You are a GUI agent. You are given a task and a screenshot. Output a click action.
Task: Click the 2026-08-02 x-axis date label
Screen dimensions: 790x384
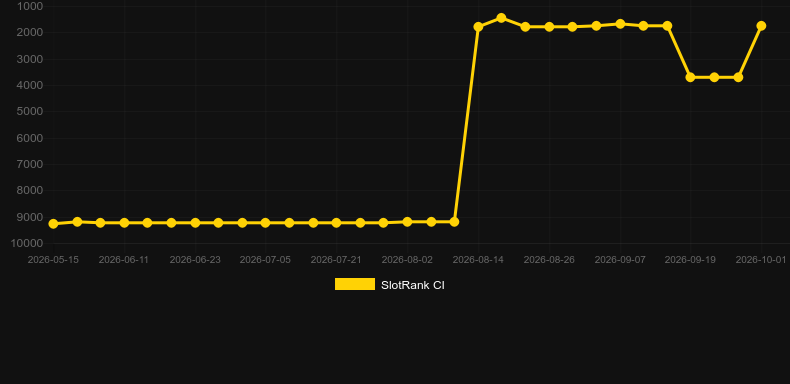point(407,260)
